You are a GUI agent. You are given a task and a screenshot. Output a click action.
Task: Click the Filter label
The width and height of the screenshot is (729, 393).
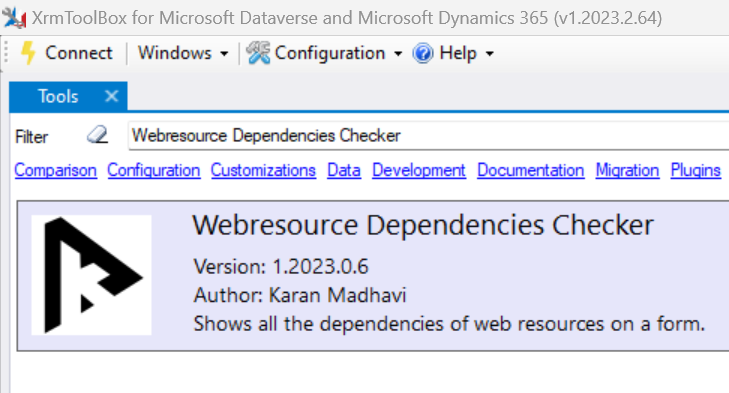[x=31, y=137]
